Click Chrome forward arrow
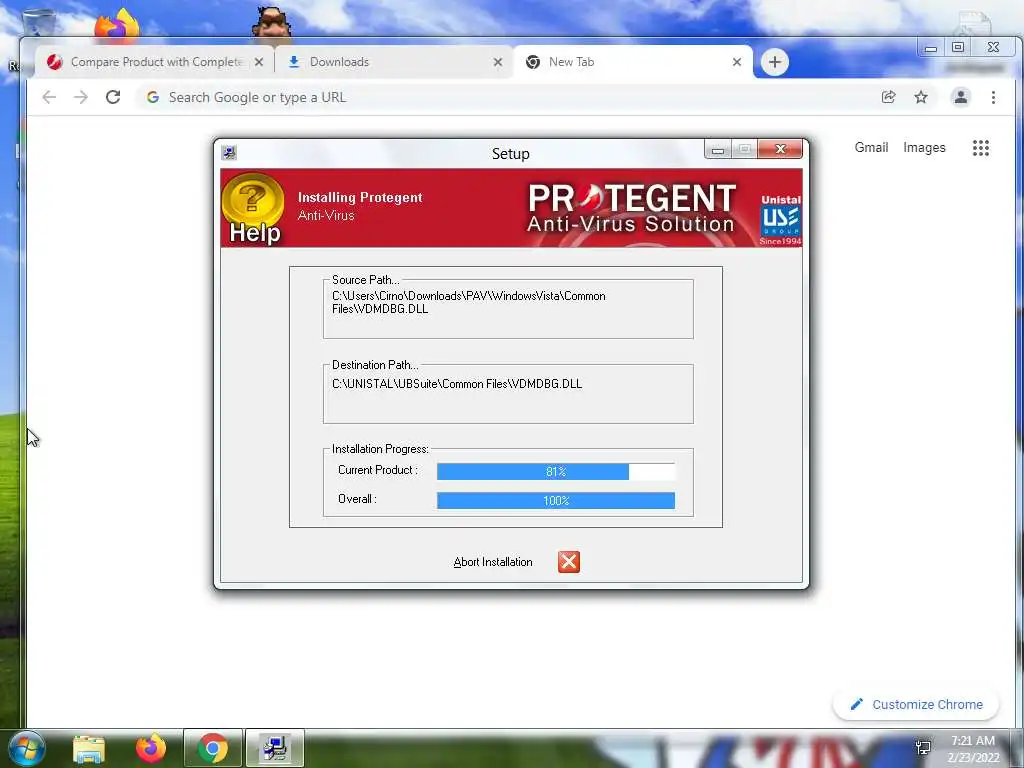Viewport: 1024px width, 768px height. pos(81,97)
